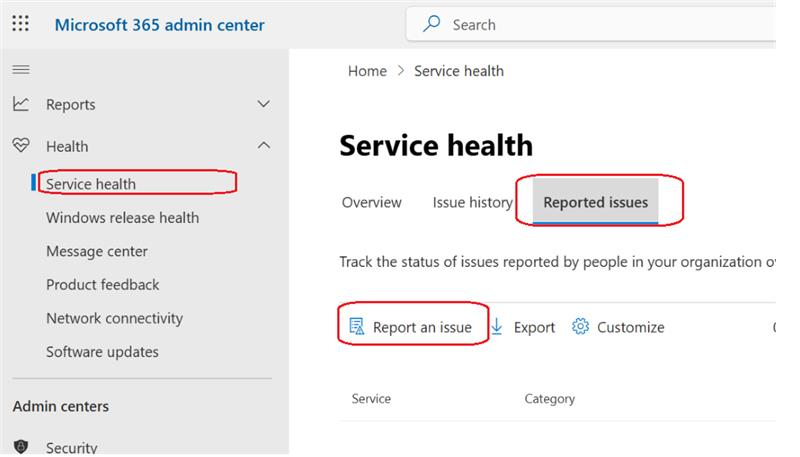Click the Service health page title
Image resolution: width=800 pixels, height=457 pixels.
tap(436, 145)
